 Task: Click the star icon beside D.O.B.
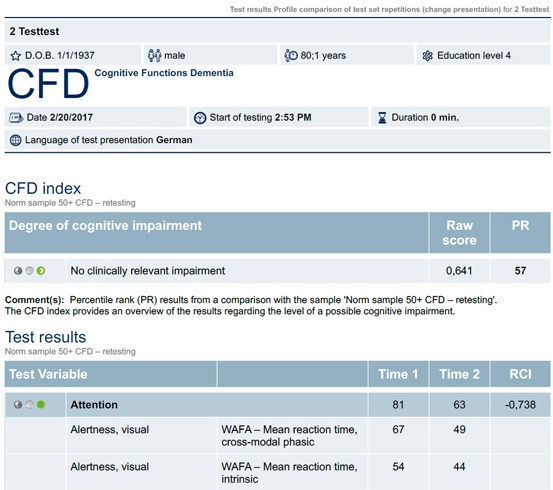16,56
